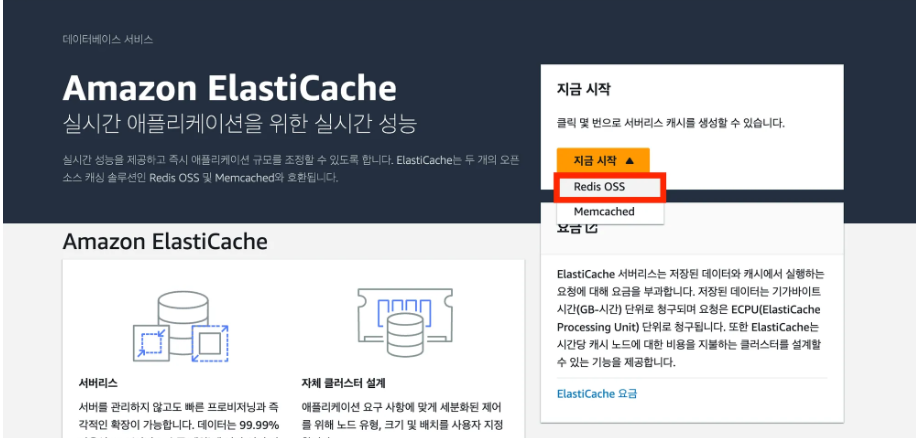Click the 데이터베이스 서비스 breadcrumb text

107,40
